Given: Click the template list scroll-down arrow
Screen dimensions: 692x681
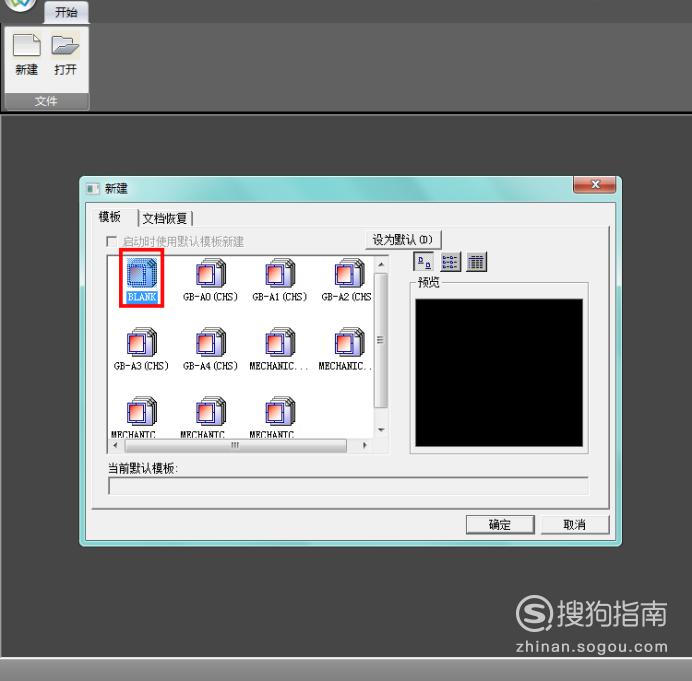Looking at the screenshot, I should [381, 429].
